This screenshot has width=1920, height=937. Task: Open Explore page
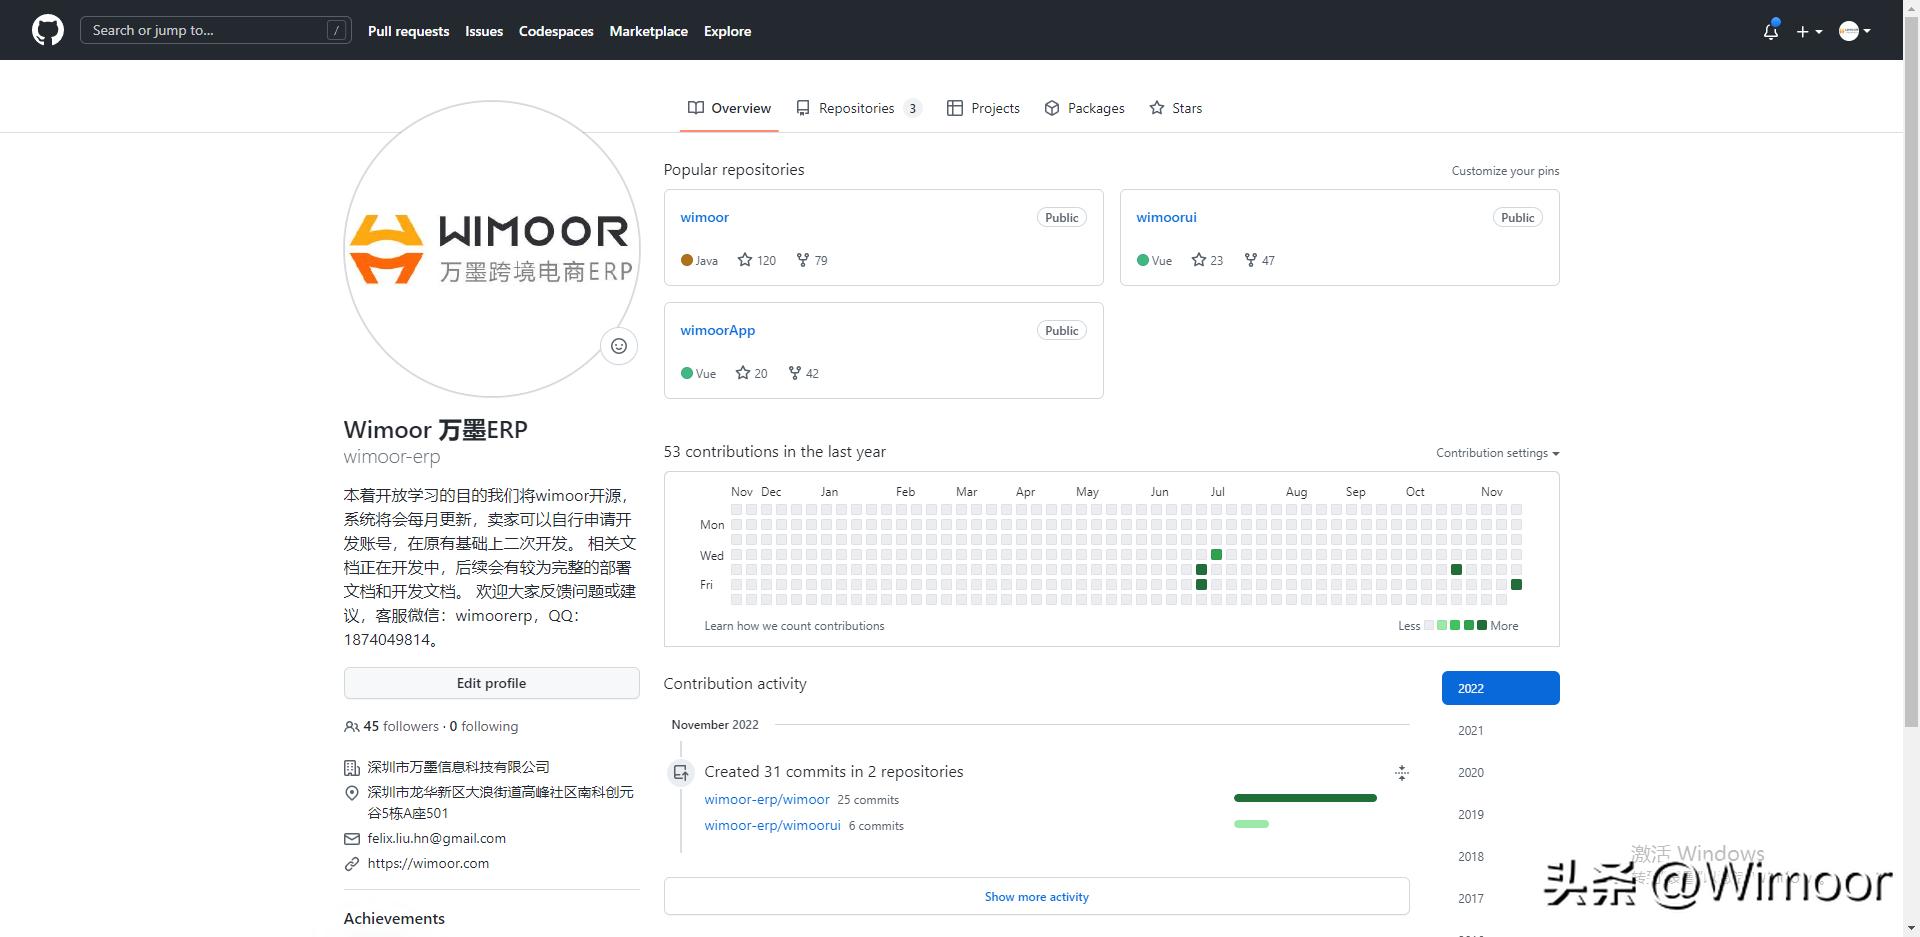coord(727,31)
